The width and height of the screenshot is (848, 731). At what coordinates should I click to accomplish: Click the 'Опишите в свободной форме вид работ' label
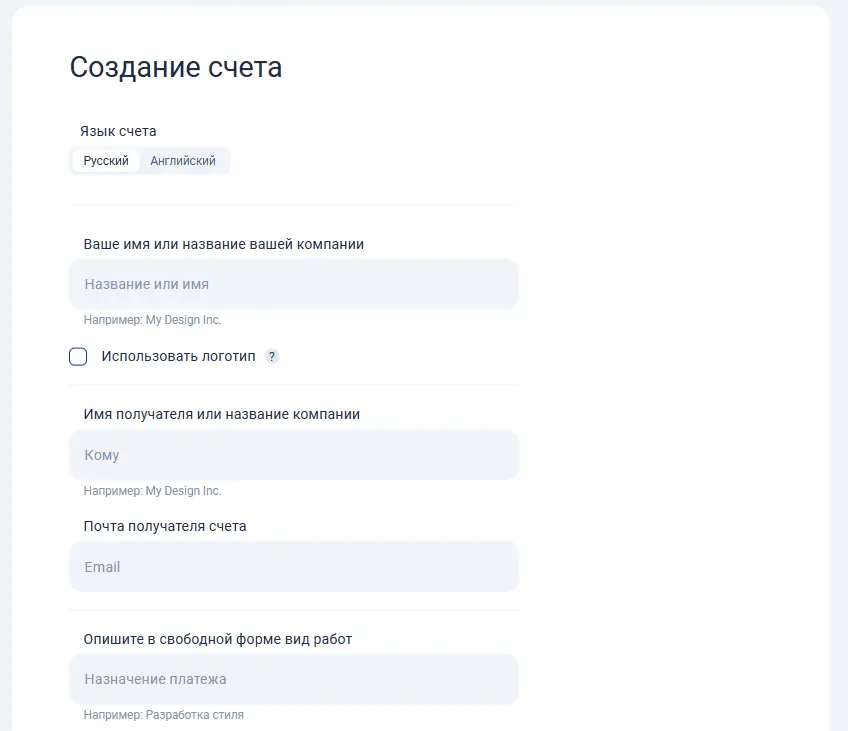(x=217, y=639)
